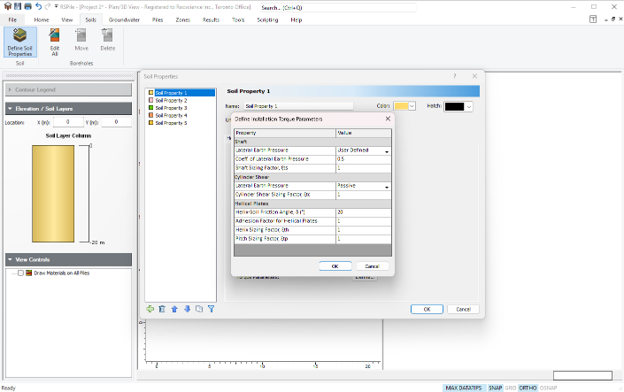
Task: Switch to the Results ribbon tab
Action: 211,20
